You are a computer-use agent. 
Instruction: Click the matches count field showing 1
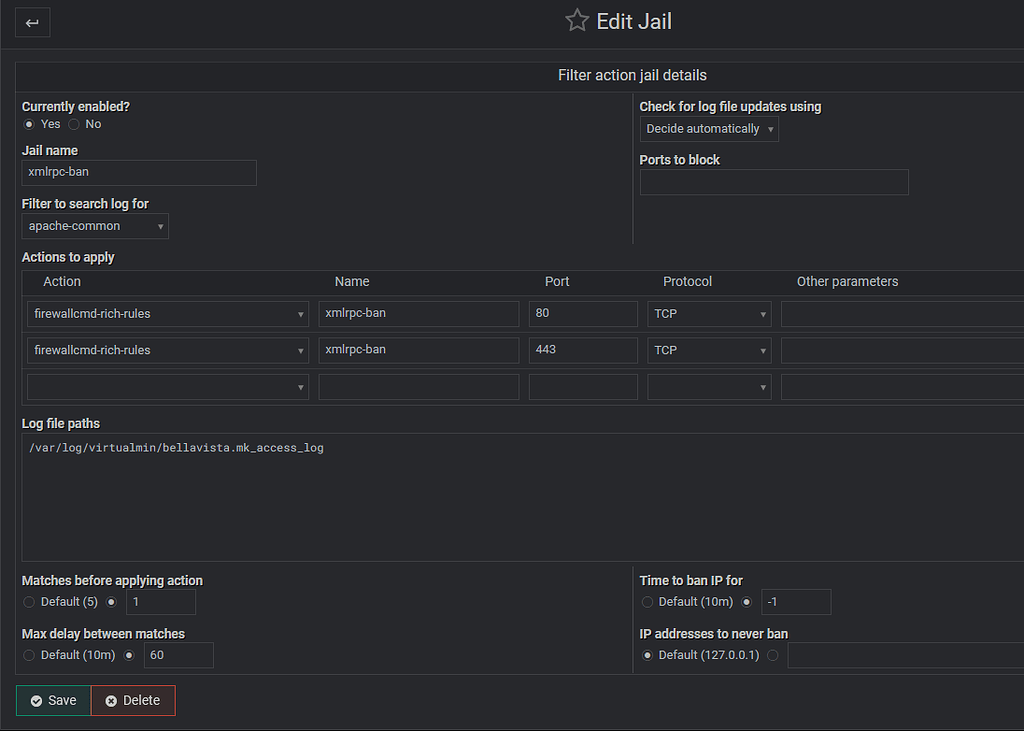click(x=161, y=602)
